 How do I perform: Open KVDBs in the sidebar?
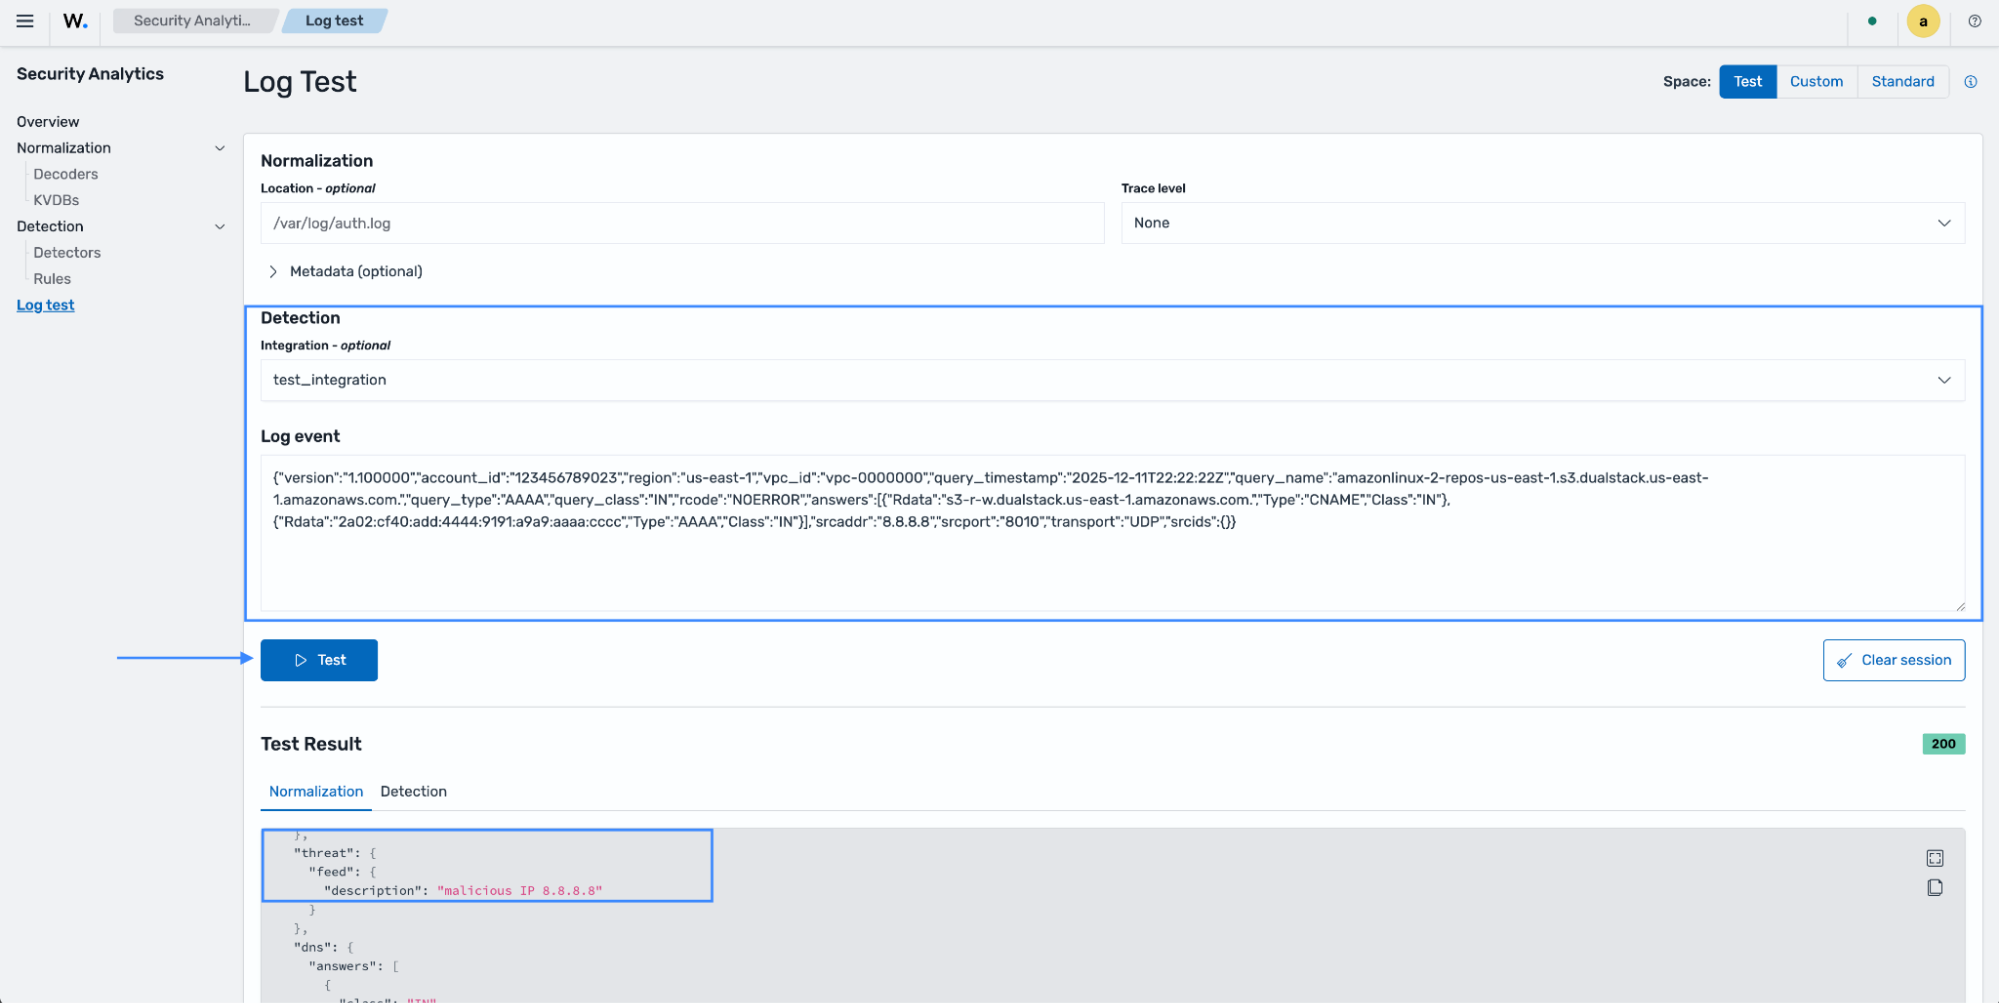pyautogui.click(x=56, y=200)
